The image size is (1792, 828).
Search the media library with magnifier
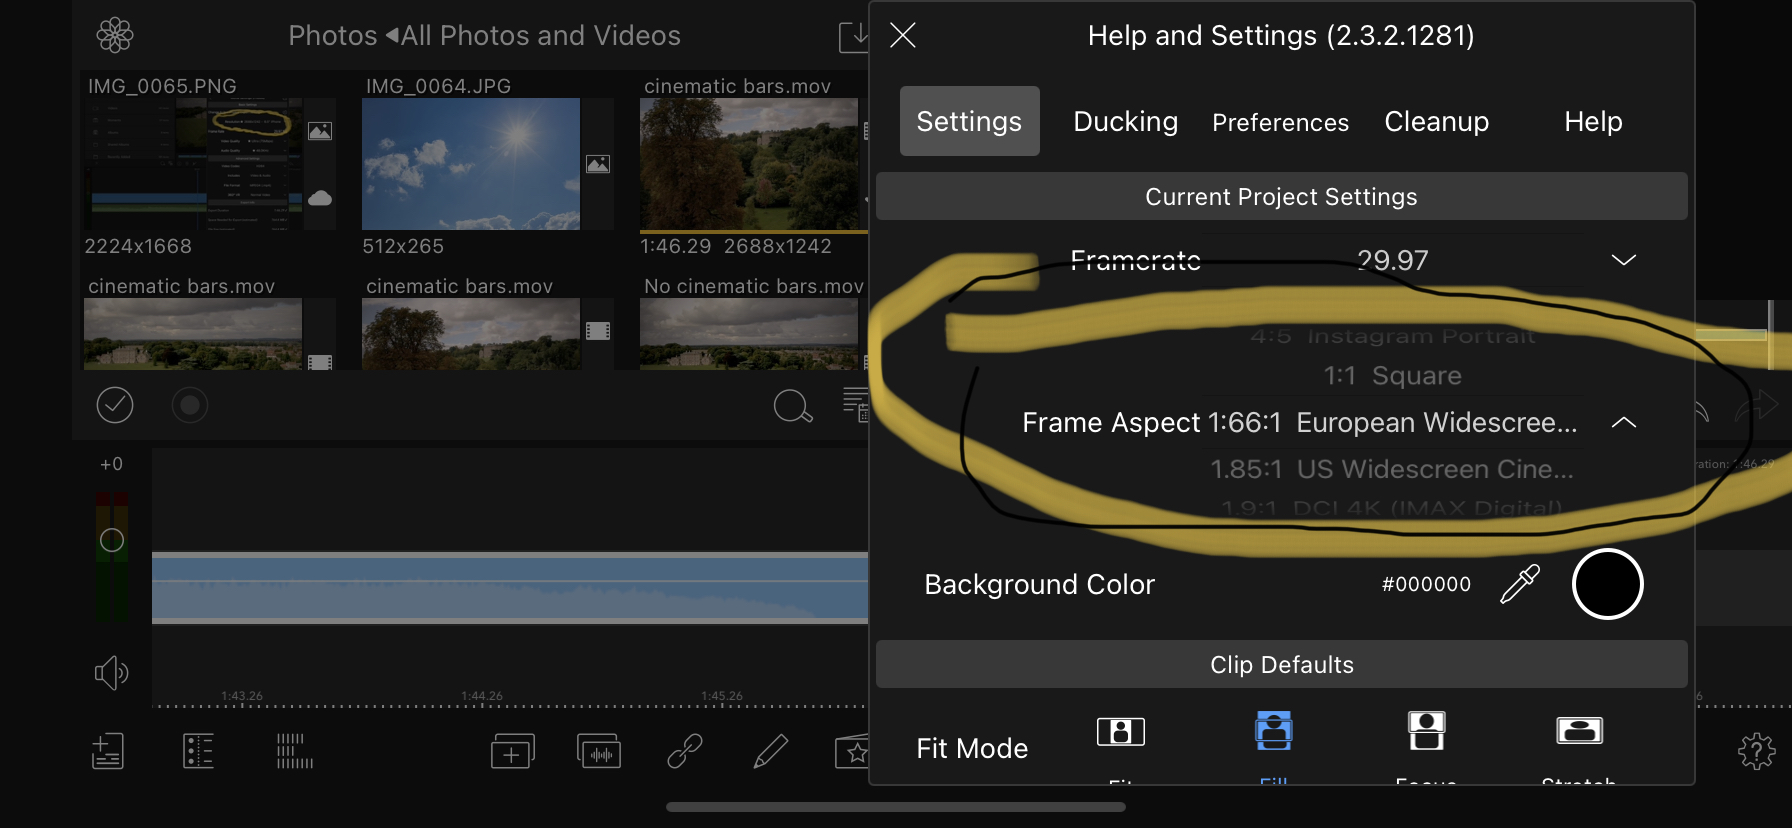coord(793,406)
